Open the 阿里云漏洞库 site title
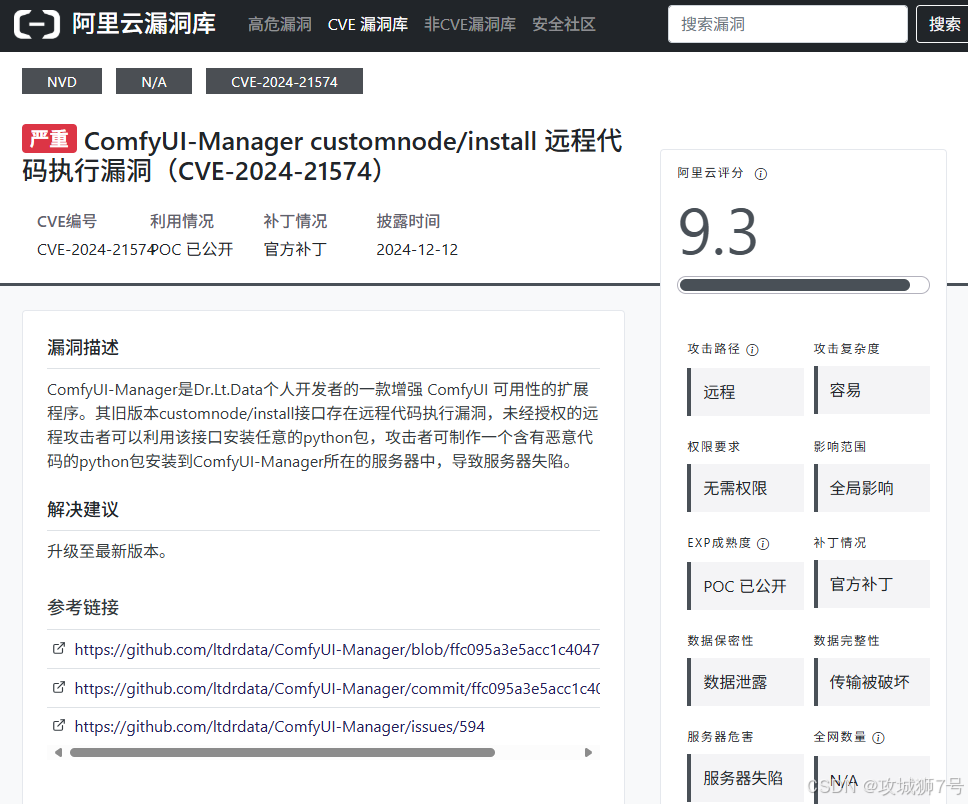 143,24
